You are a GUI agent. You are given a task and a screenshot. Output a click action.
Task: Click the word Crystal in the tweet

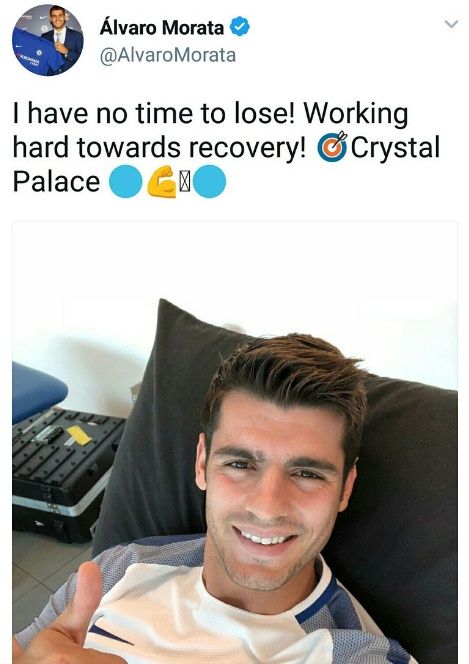click(x=395, y=148)
